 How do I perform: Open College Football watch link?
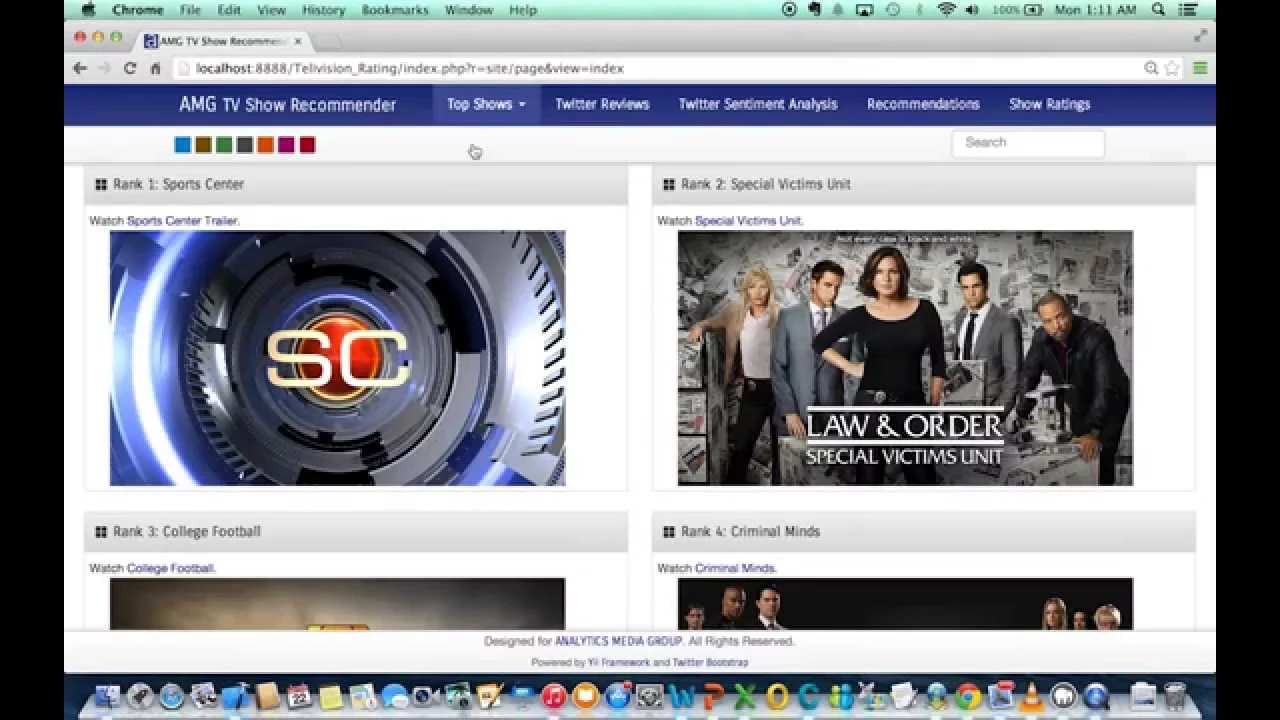click(x=170, y=568)
